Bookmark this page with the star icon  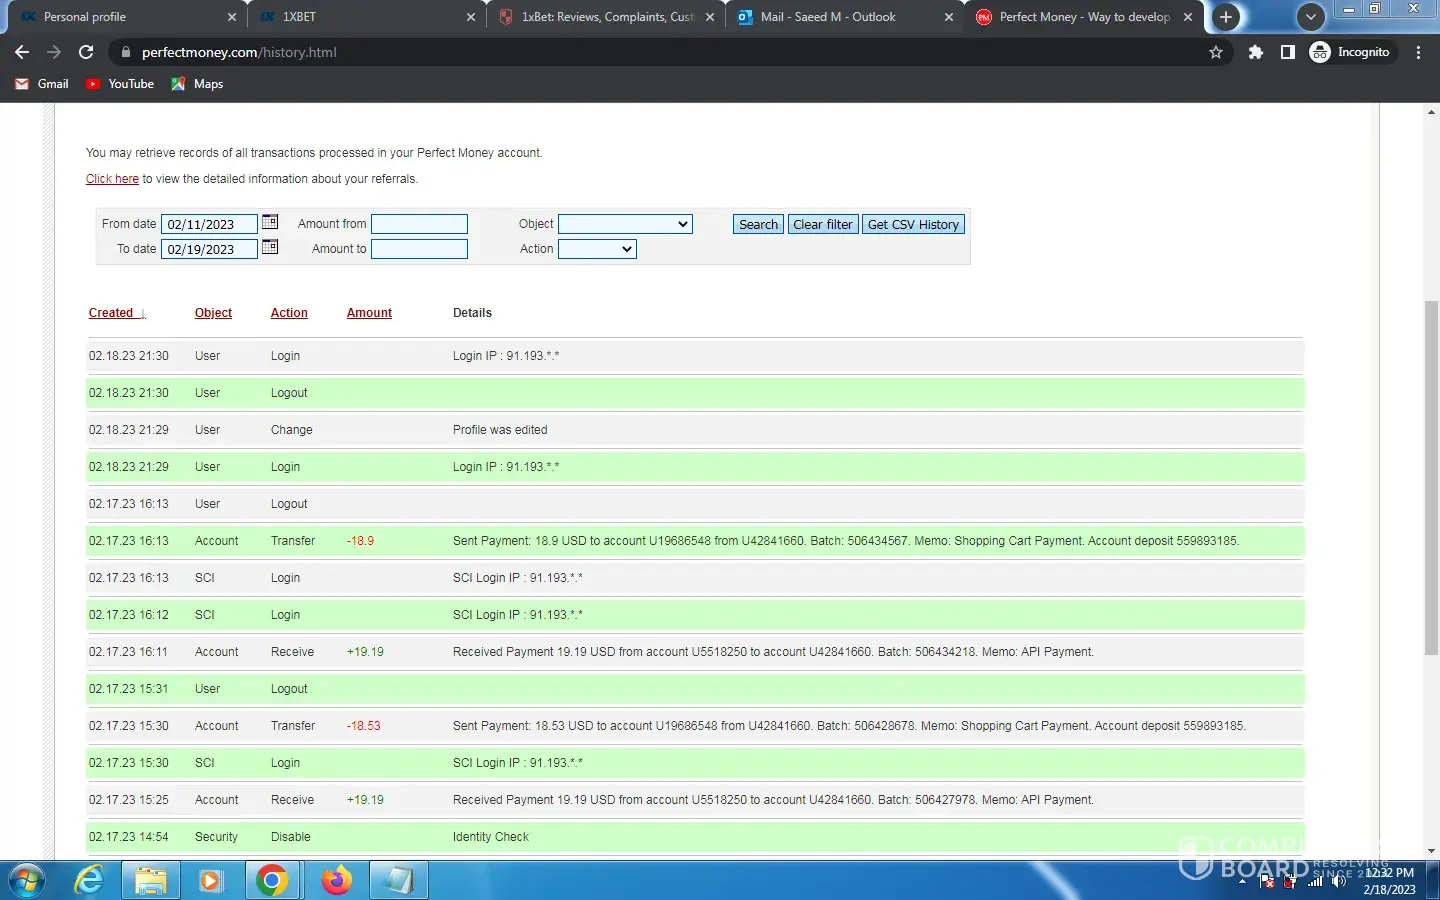1216,52
